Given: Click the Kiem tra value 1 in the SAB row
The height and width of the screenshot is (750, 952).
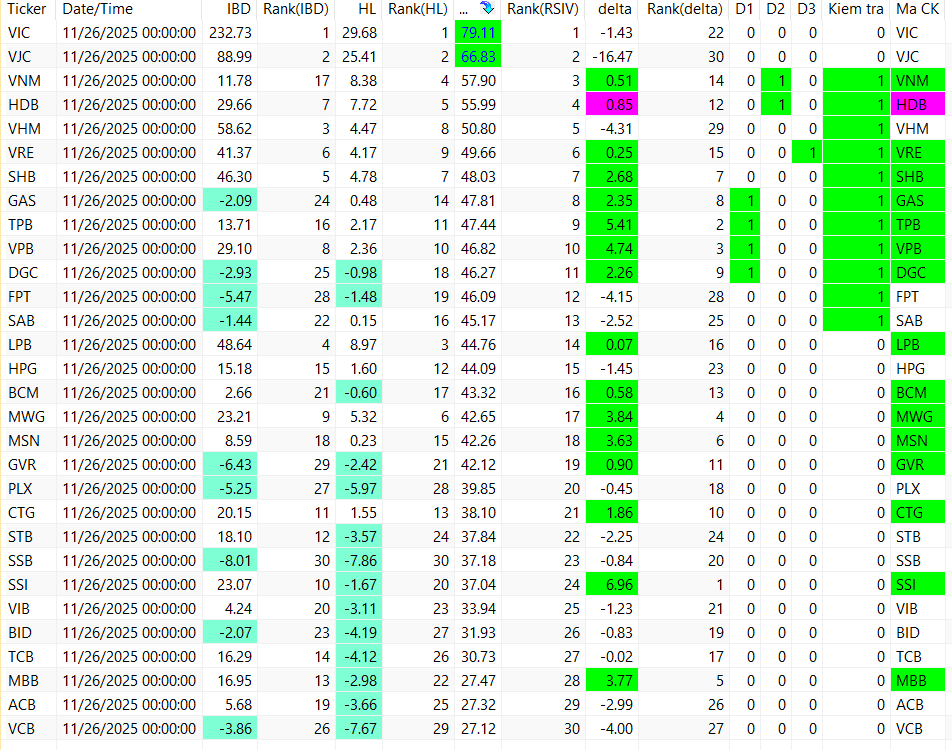Looking at the screenshot, I should 856,321.
